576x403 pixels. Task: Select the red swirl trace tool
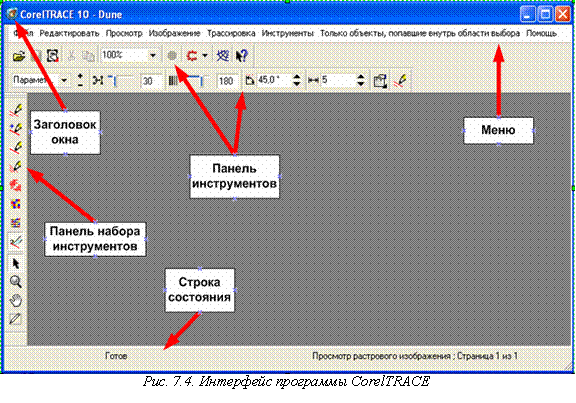[x=15, y=185]
